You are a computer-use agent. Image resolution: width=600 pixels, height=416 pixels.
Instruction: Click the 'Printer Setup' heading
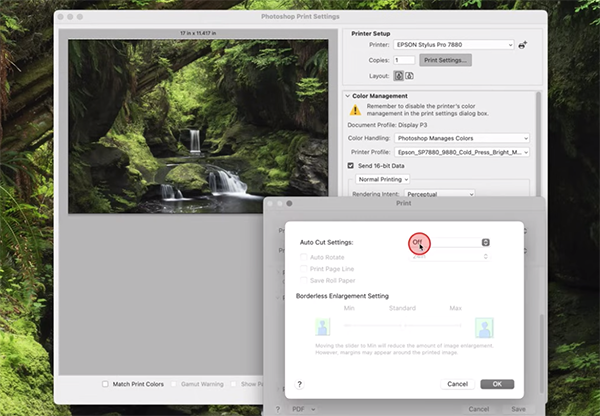tap(371, 34)
